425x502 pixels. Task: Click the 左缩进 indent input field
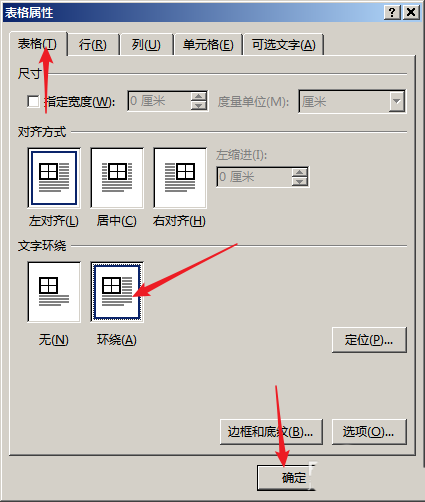(254, 177)
